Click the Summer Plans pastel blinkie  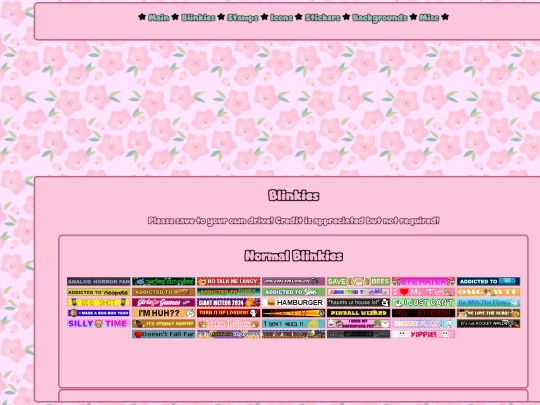pyautogui.click(x=423, y=324)
